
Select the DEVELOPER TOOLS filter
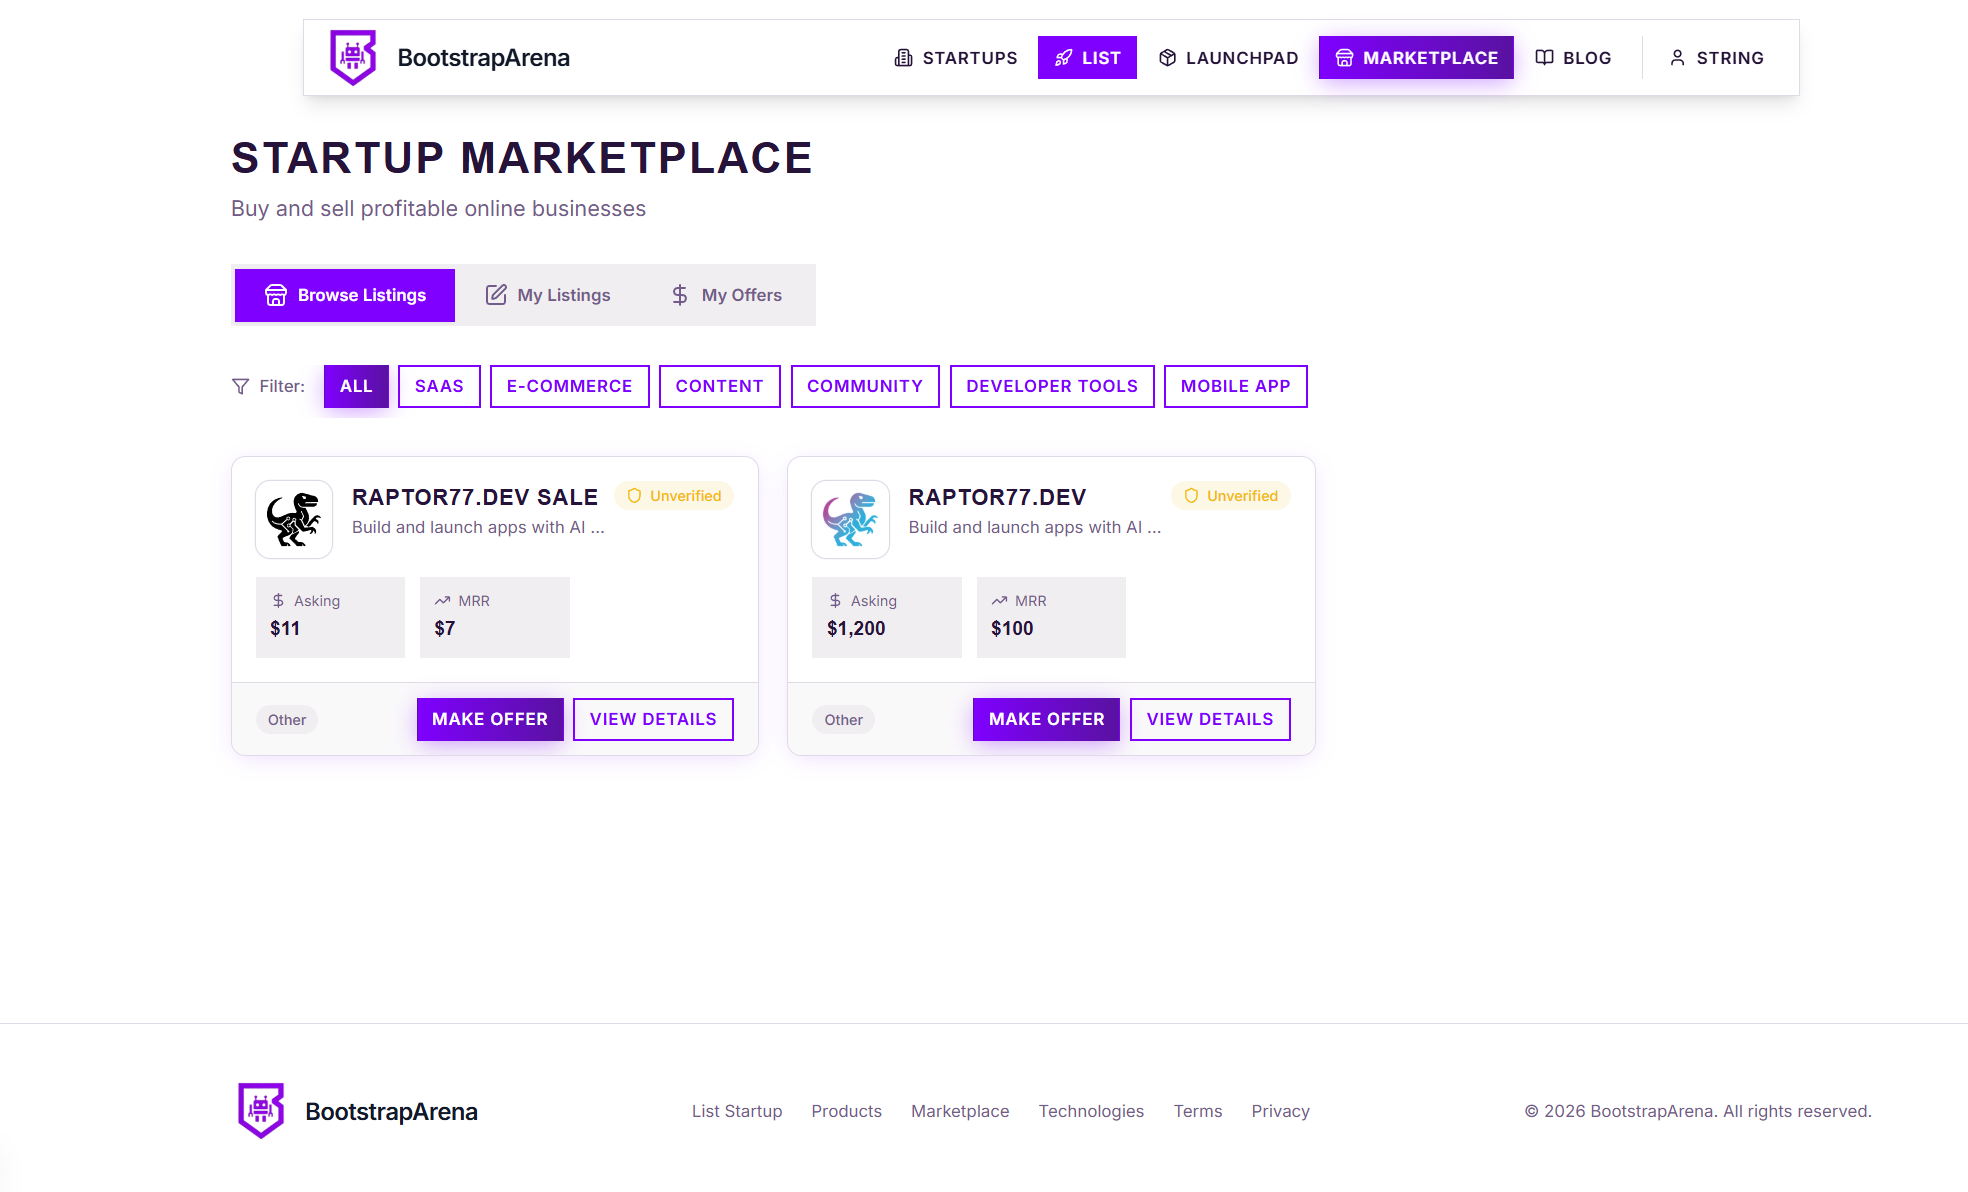[1051, 386]
